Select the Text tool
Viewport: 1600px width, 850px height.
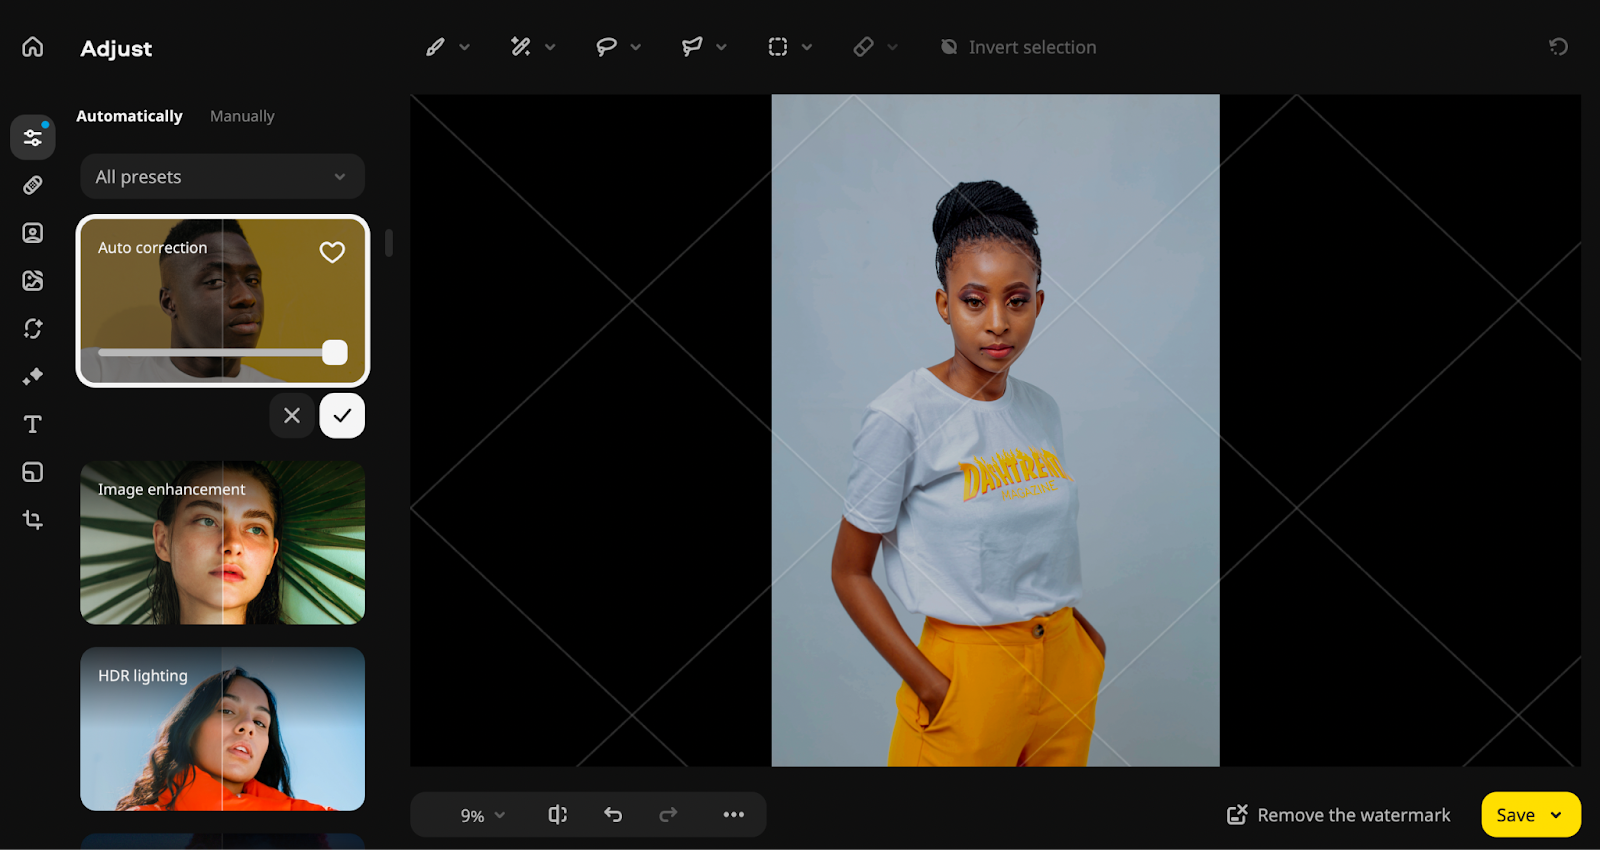coord(33,424)
